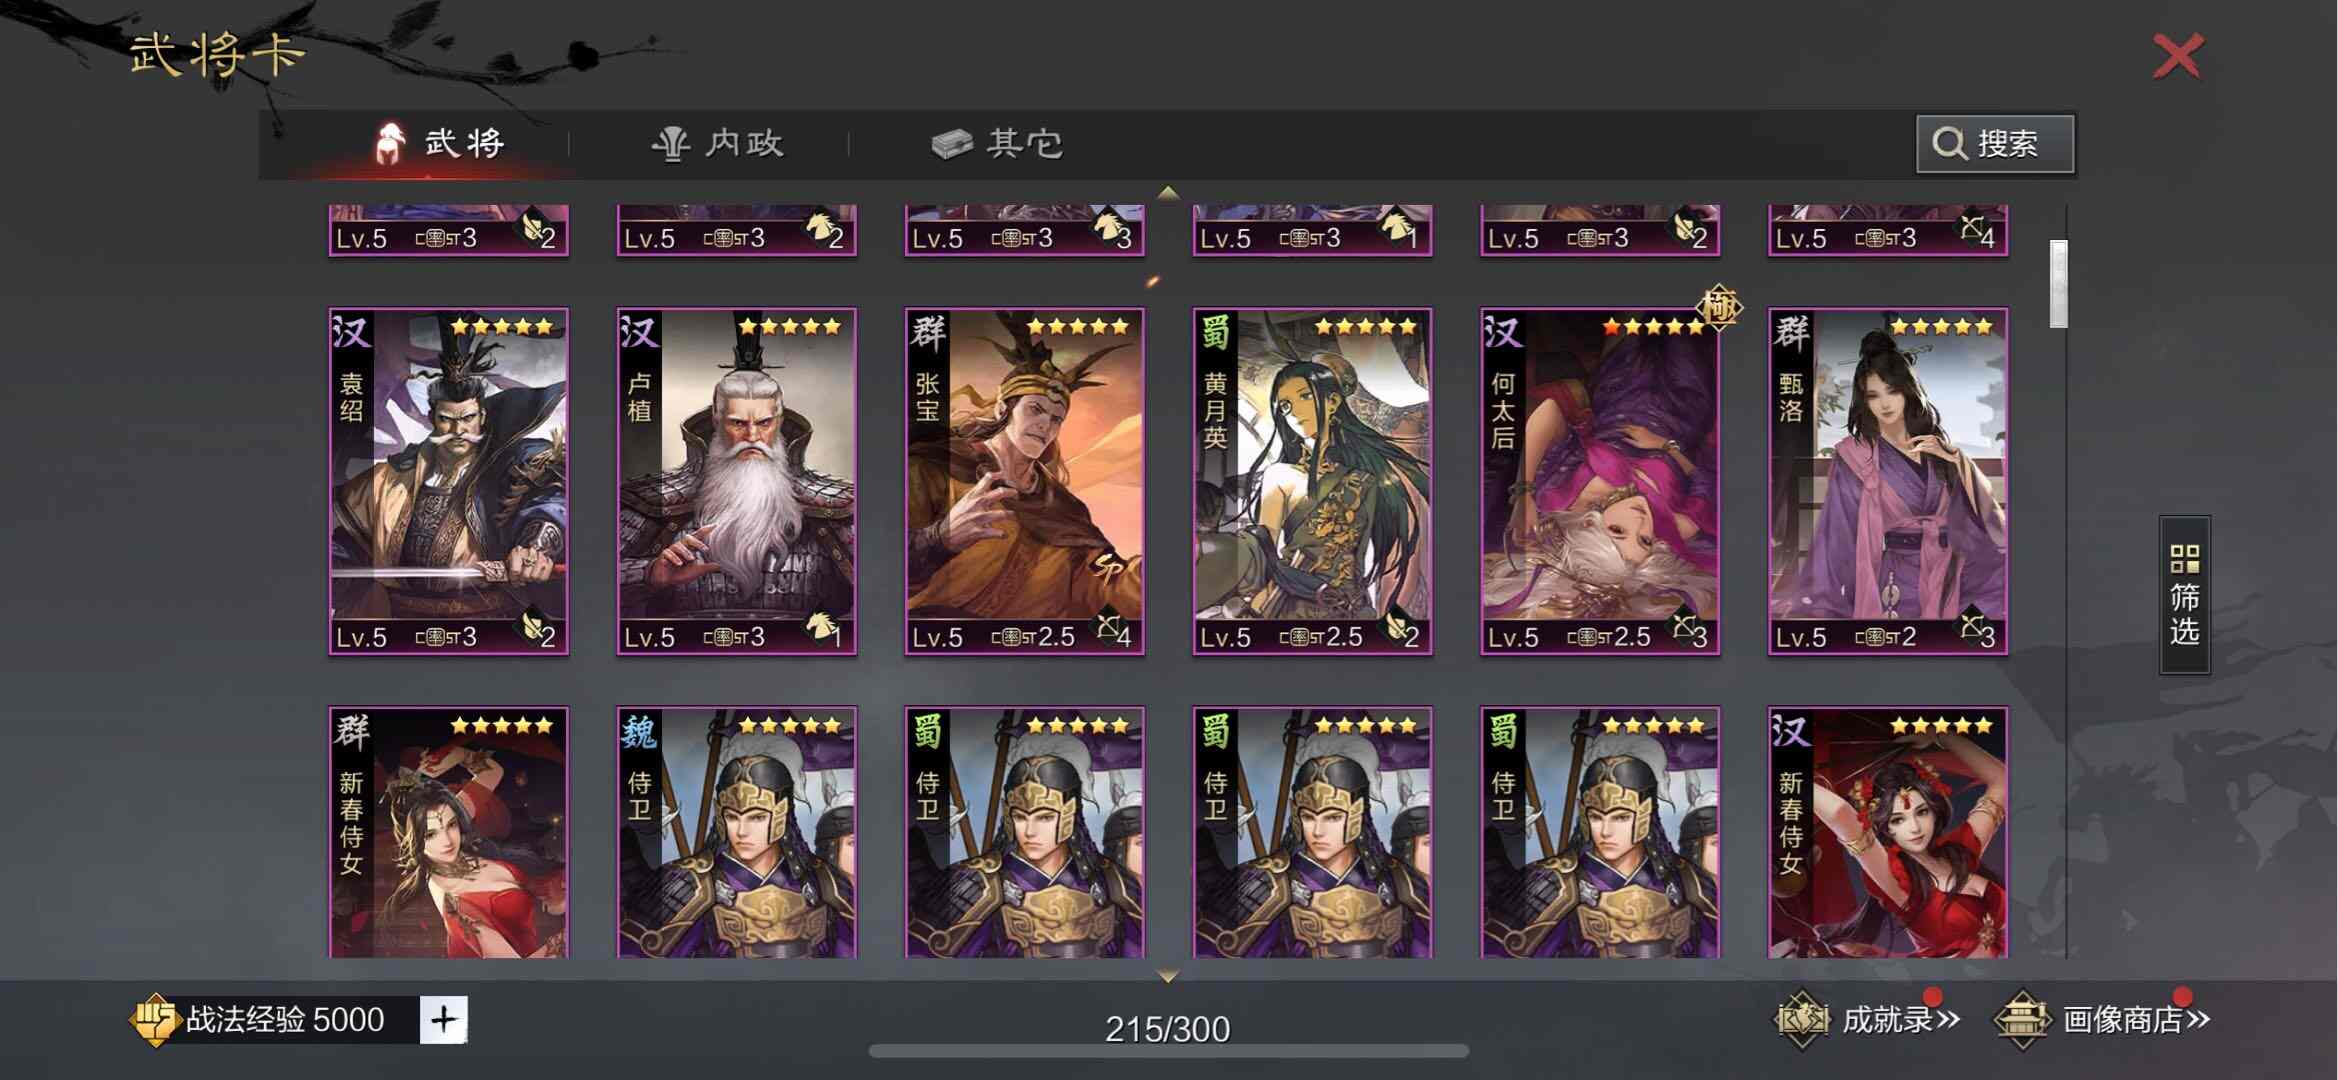Click the 蜀 faction badge on 黄月英's card
The height and width of the screenshot is (1080, 2338).
(1215, 332)
